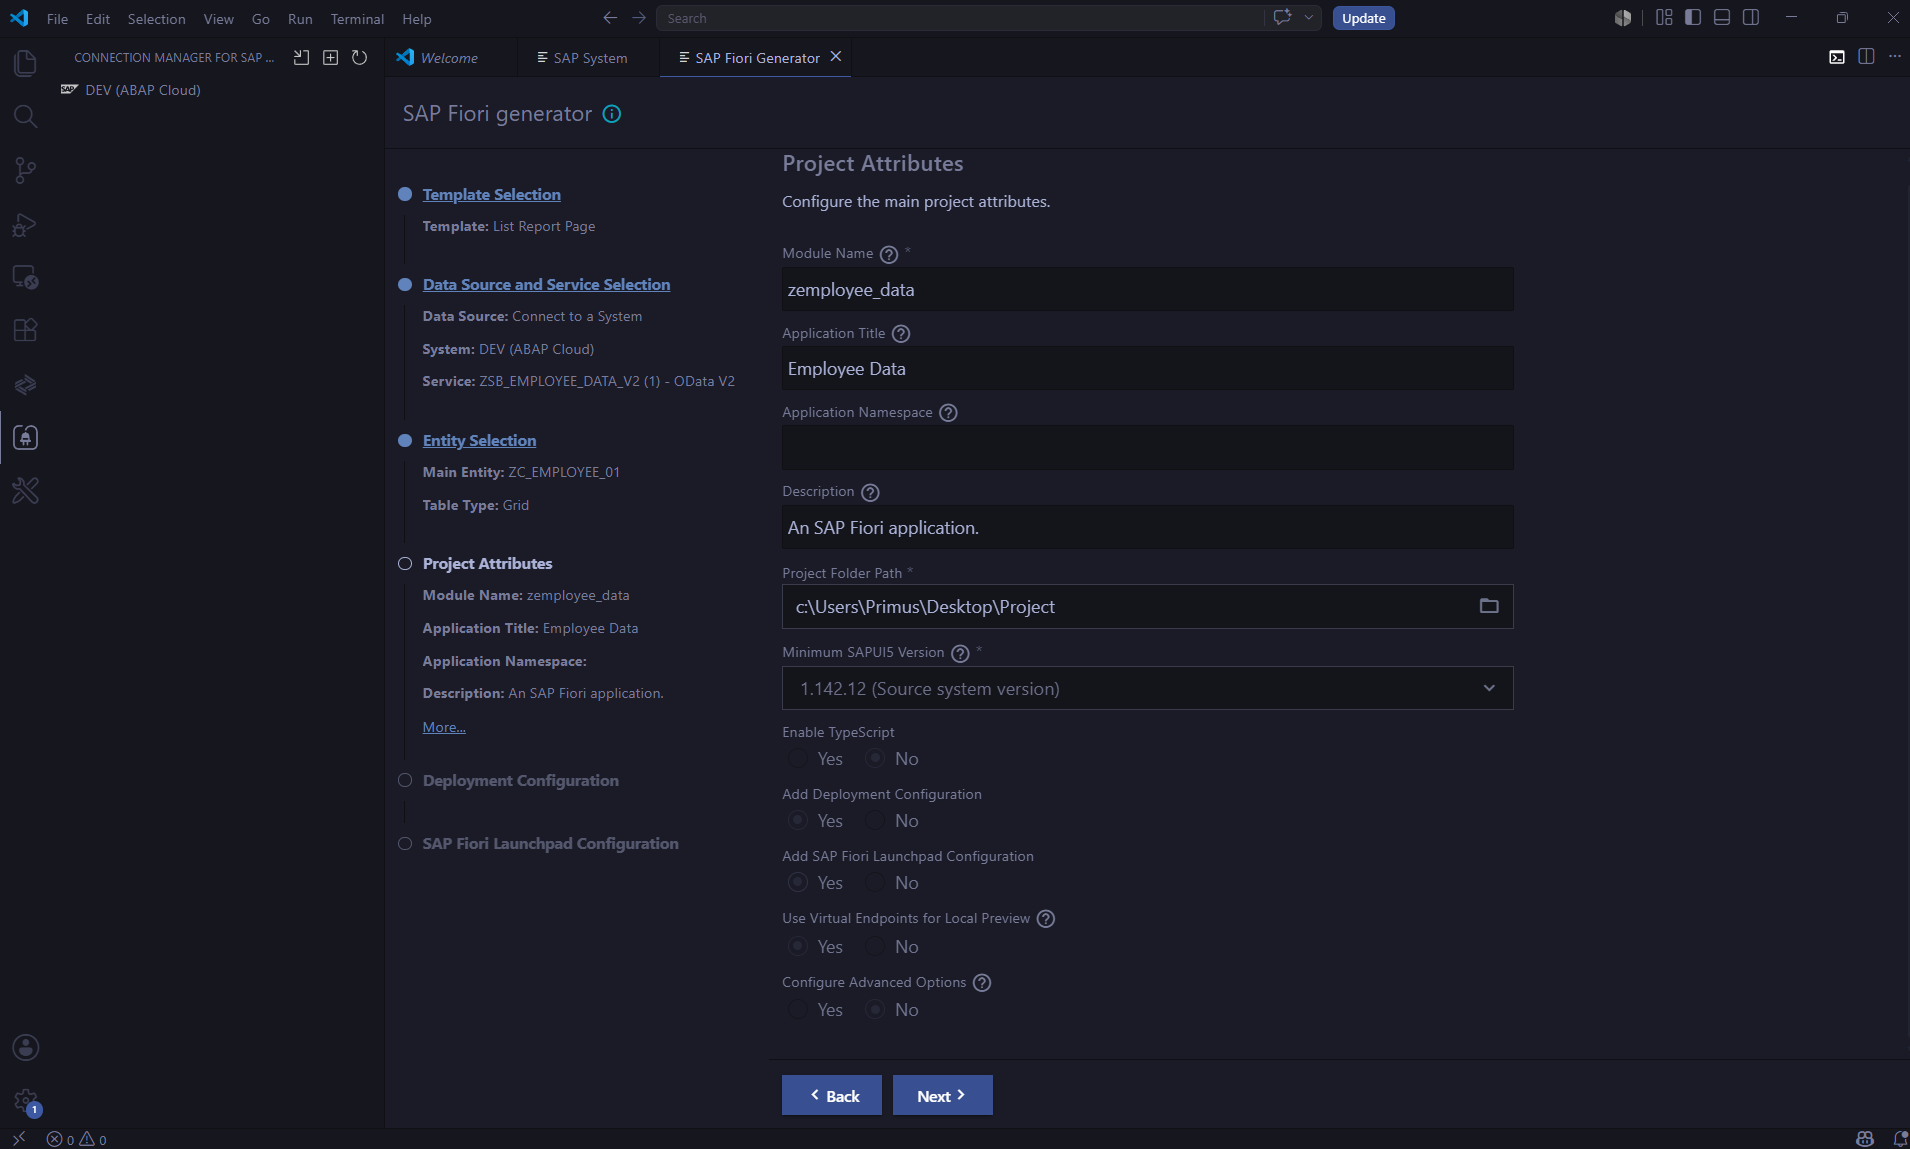Screen dimensions: 1910x1149
Task: Go to Template Selection step
Action: pos(491,195)
